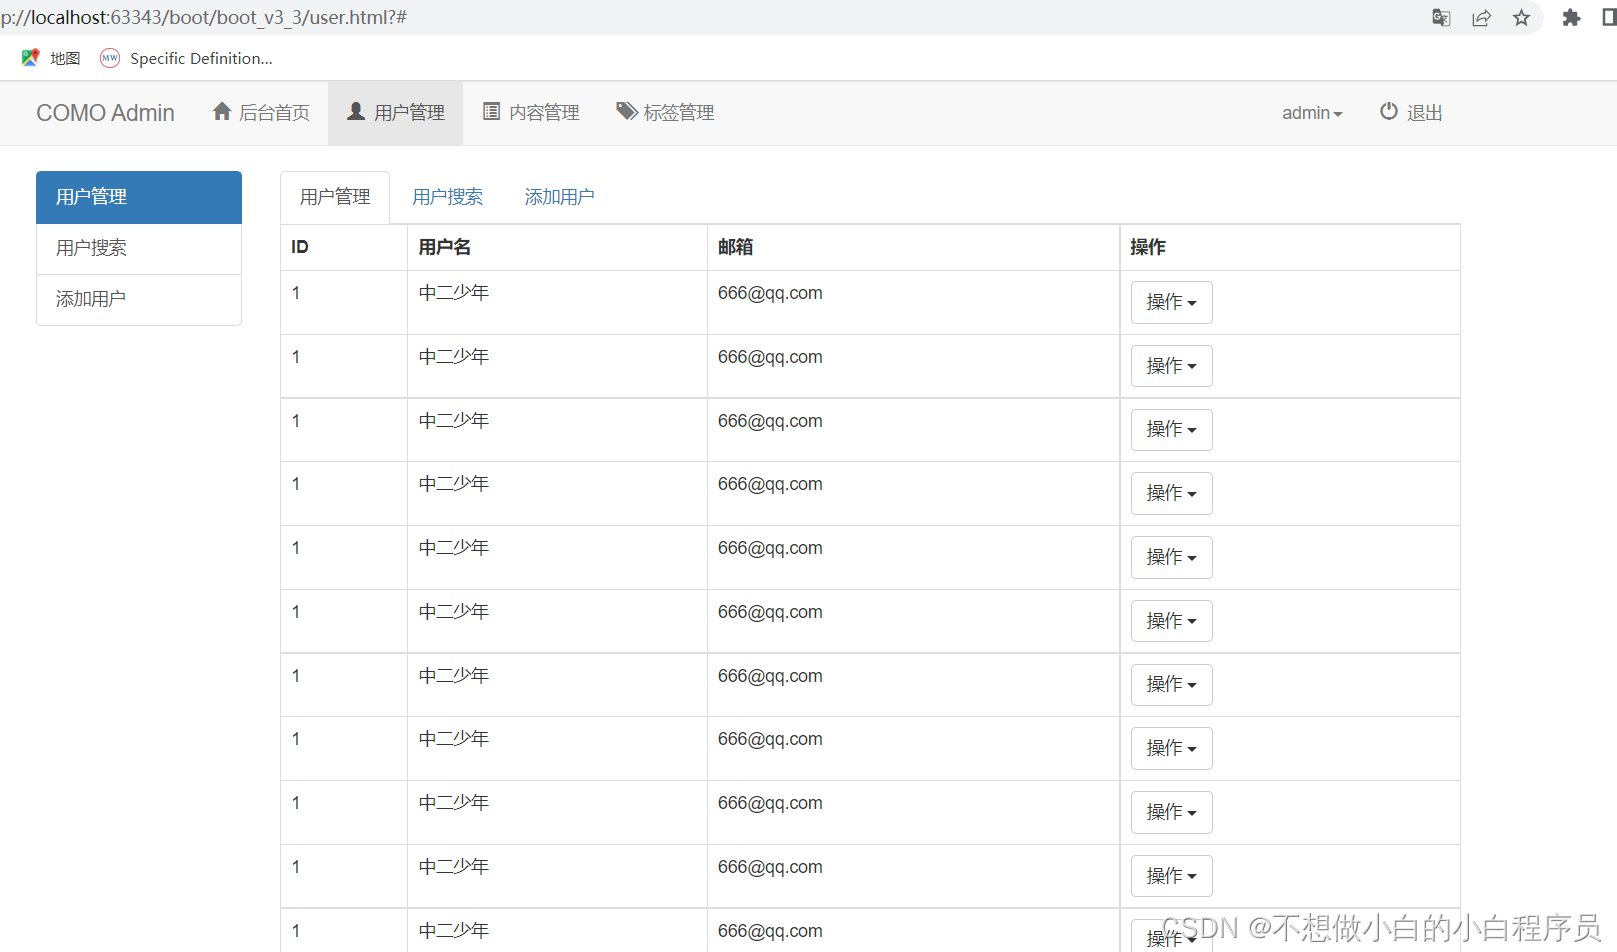Select 用户管理 in left sidebar
The width and height of the screenshot is (1617, 952).
click(139, 197)
